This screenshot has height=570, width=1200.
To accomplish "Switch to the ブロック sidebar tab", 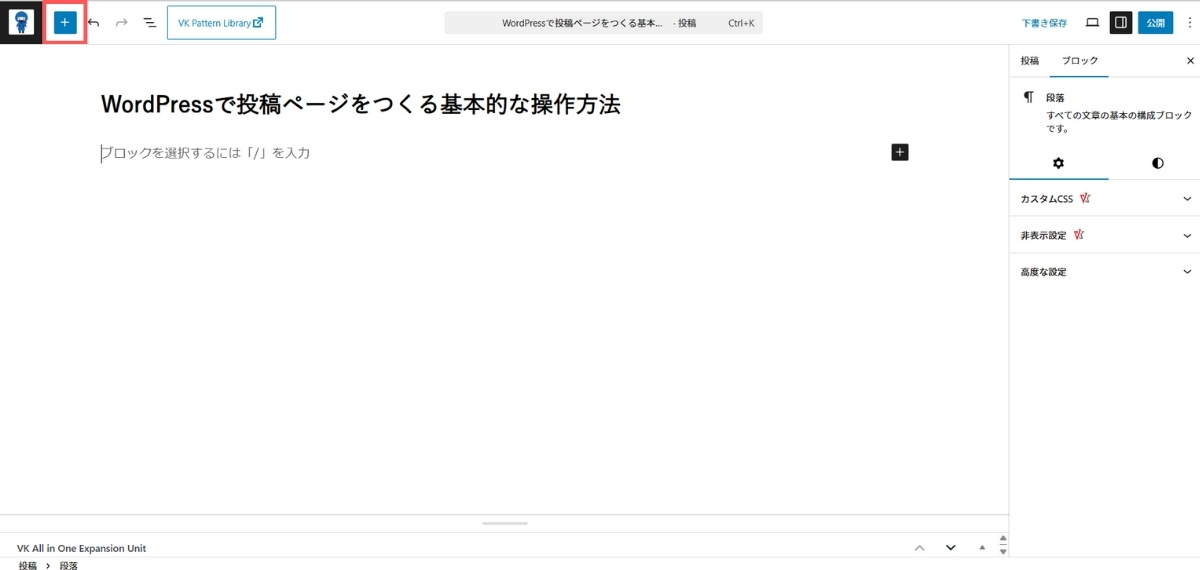I will click(x=1080, y=61).
